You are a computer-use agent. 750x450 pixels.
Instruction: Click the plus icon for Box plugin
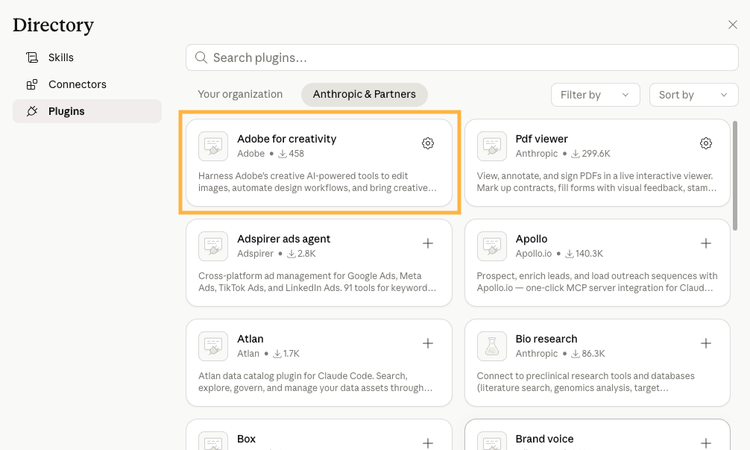click(x=428, y=442)
